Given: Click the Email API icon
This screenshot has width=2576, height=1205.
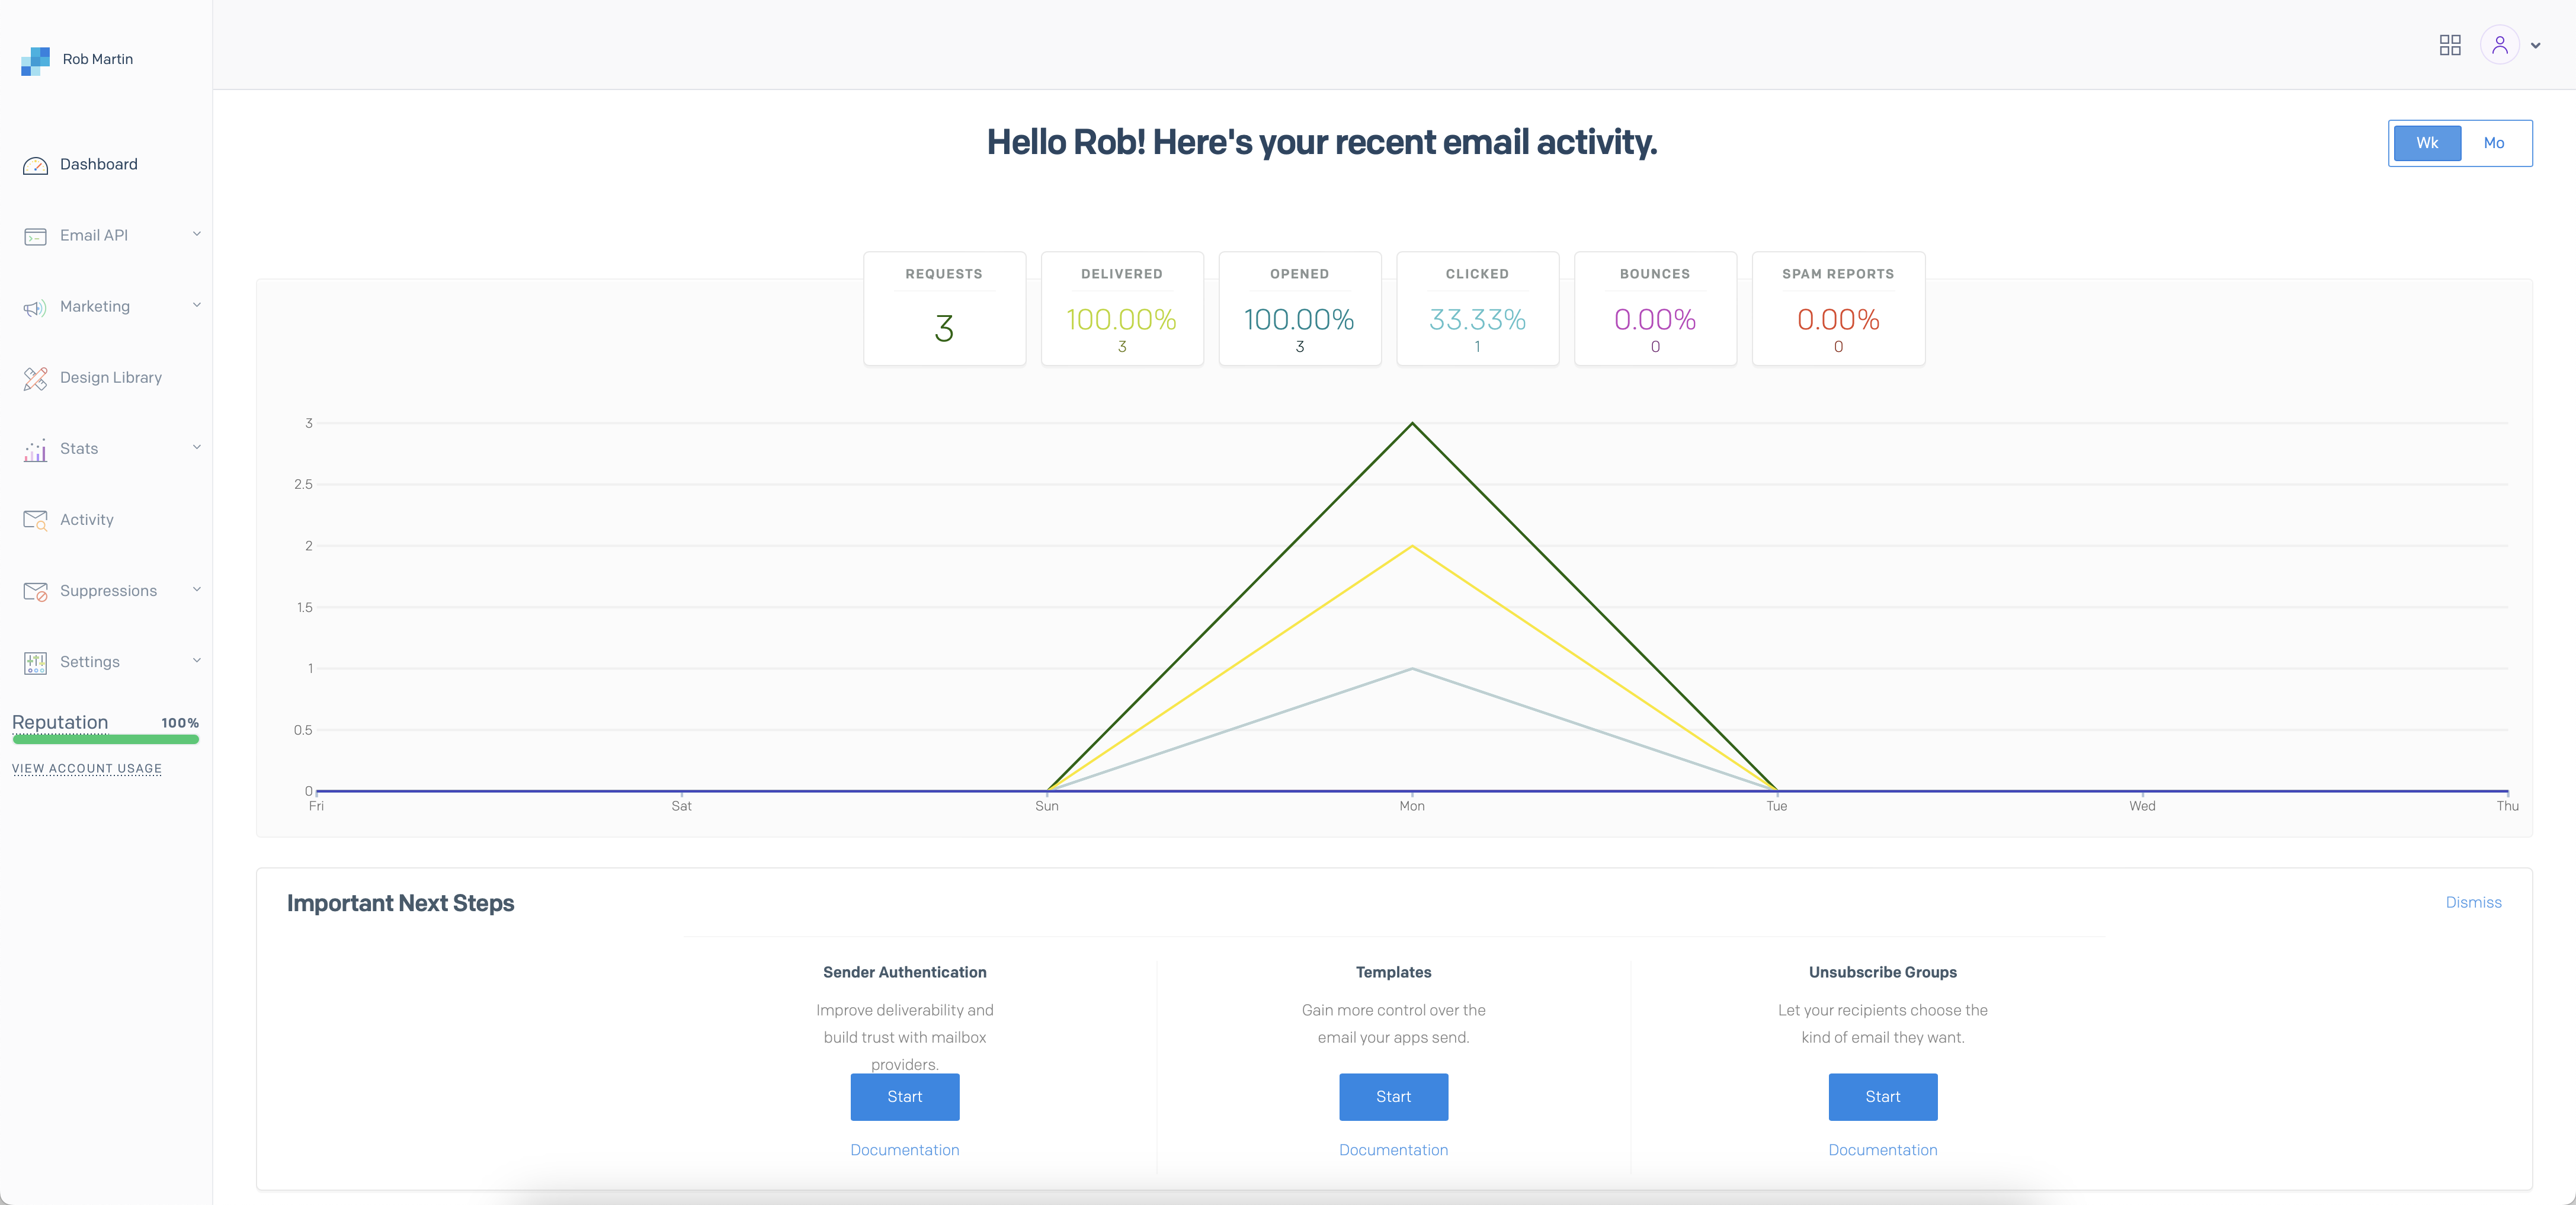Looking at the screenshot, I should tap(35, 236).
